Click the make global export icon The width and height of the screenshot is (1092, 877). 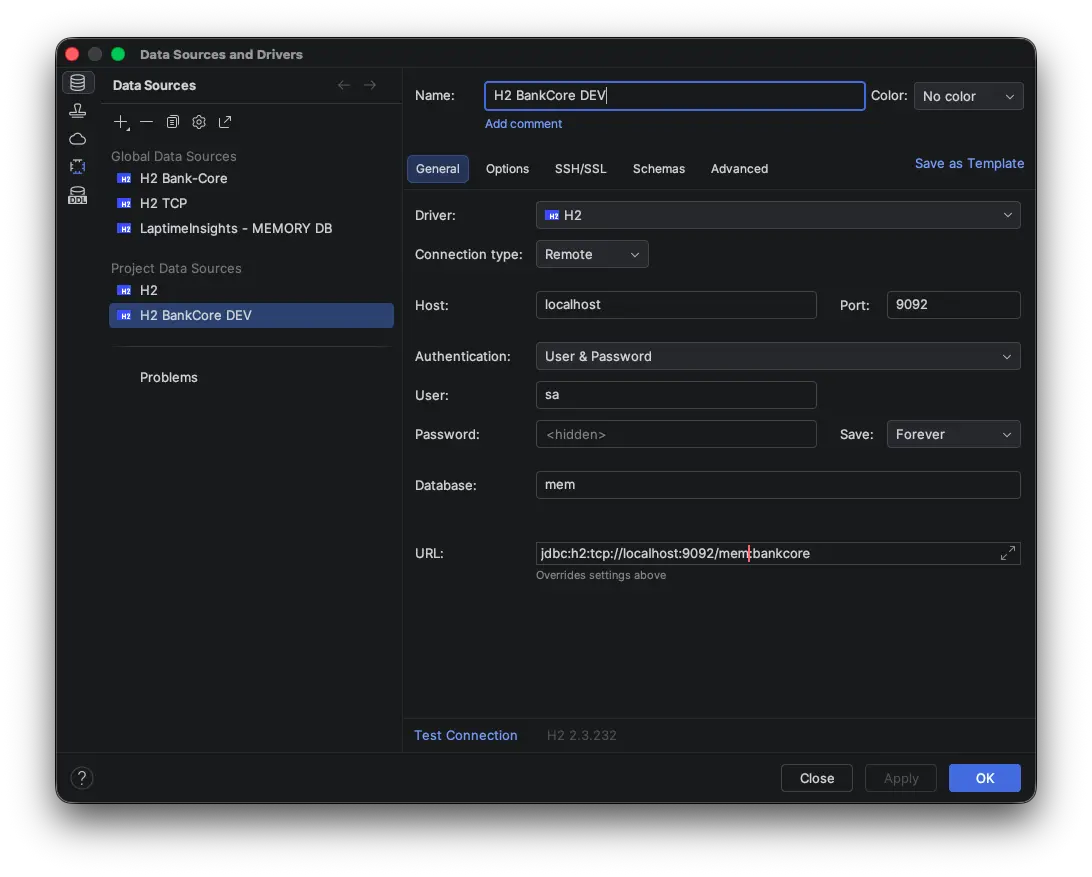[x=225, y=122]
